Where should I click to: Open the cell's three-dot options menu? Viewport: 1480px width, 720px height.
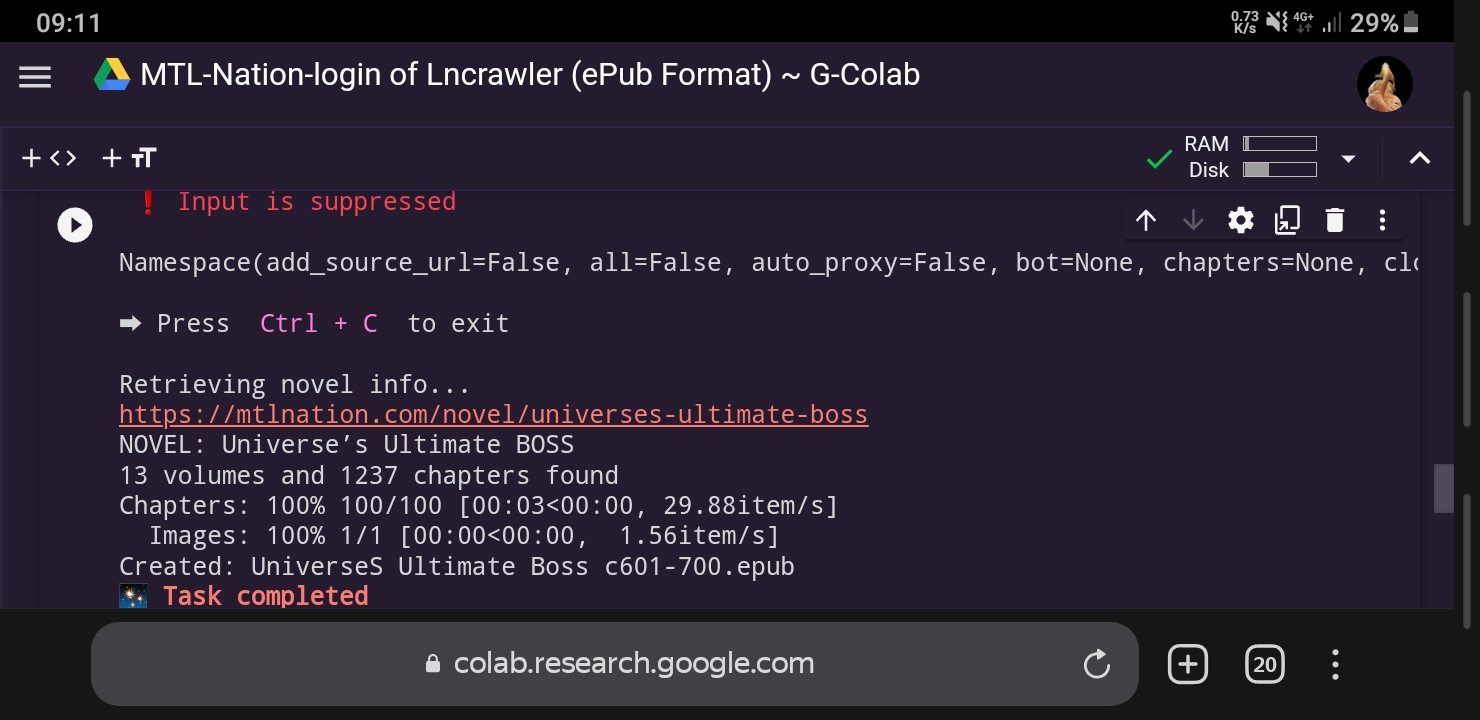pyautogui.click(x=1382, y=220)
